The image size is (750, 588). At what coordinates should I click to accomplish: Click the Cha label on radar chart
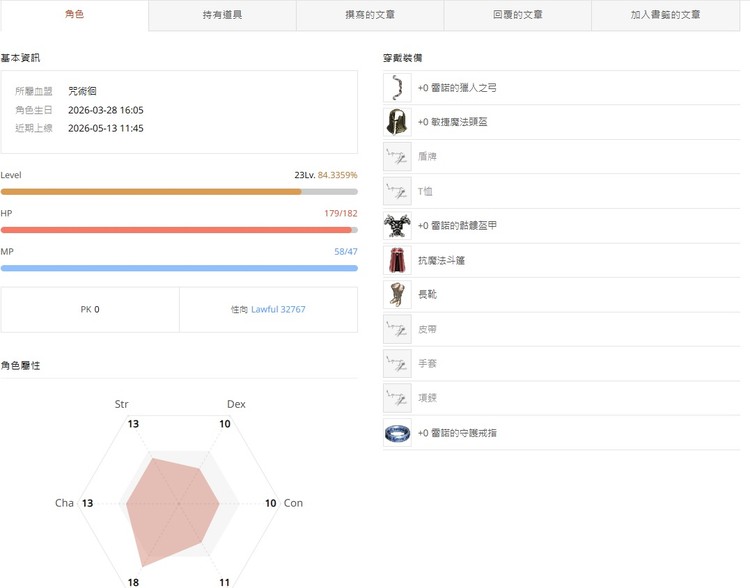(x=64, y=503)
